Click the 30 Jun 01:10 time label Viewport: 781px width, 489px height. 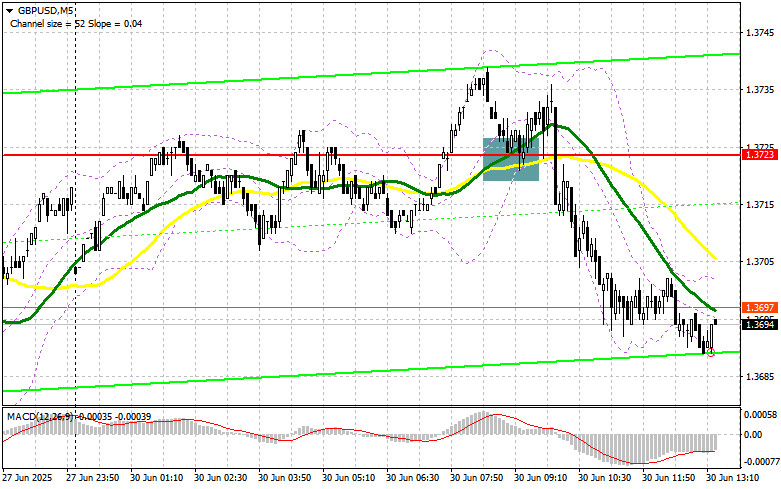tap(156, 478)
